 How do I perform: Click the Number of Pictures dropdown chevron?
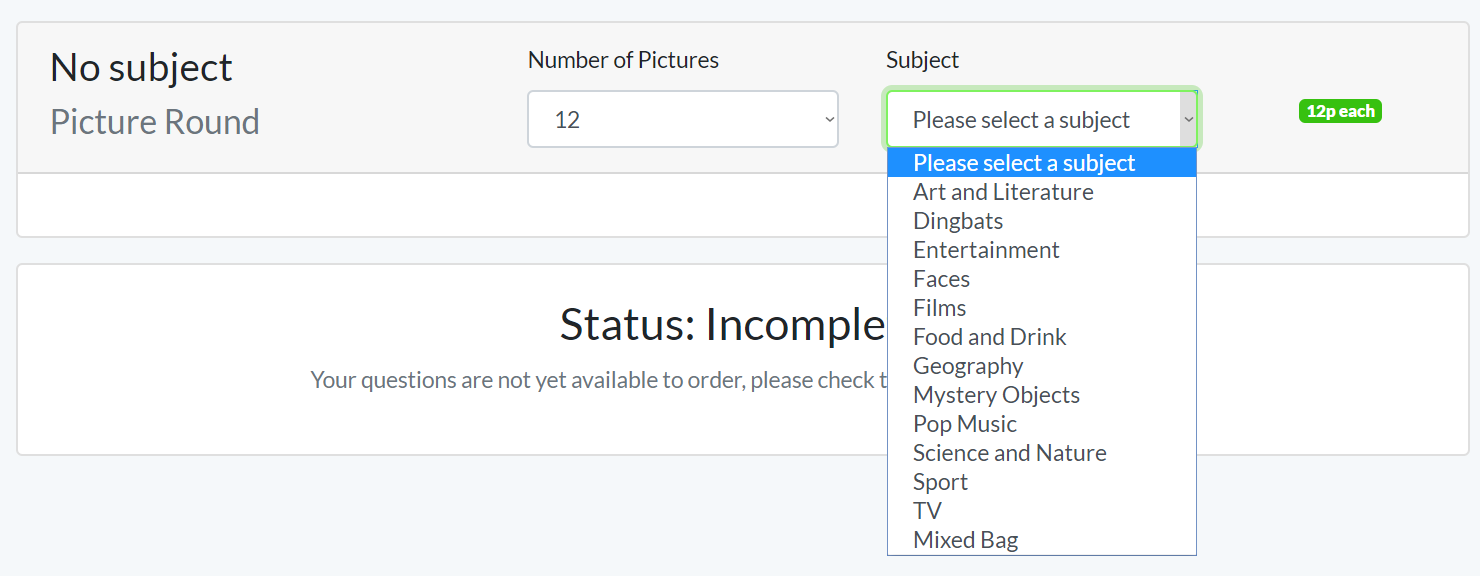829,120
